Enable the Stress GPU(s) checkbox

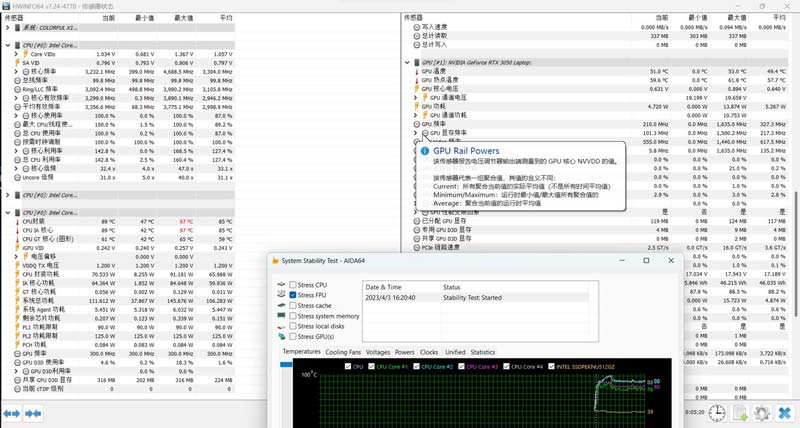pyautogui.click(x=293, y=337)
